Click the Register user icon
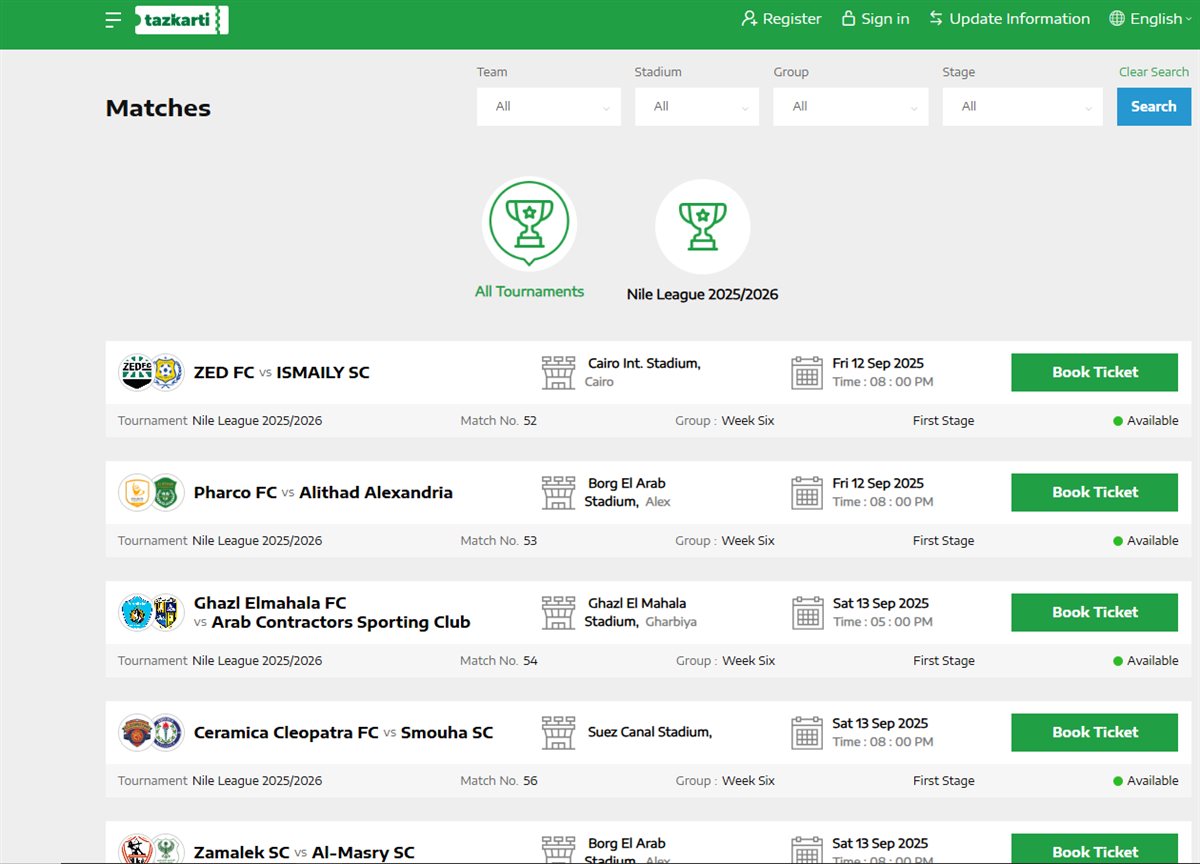The height and width of the screenshot is (864, 1200). pyautogui.click(x=749, y=19)
